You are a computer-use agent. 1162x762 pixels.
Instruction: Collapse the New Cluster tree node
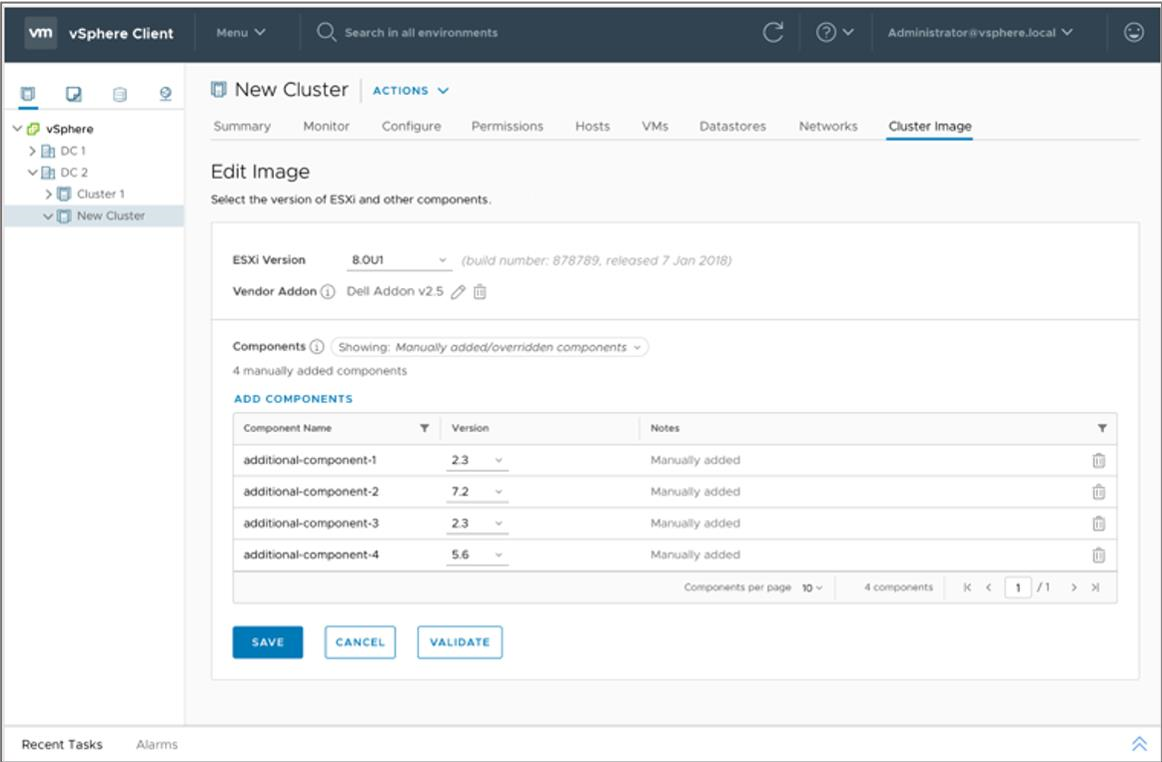click(48, 216)
